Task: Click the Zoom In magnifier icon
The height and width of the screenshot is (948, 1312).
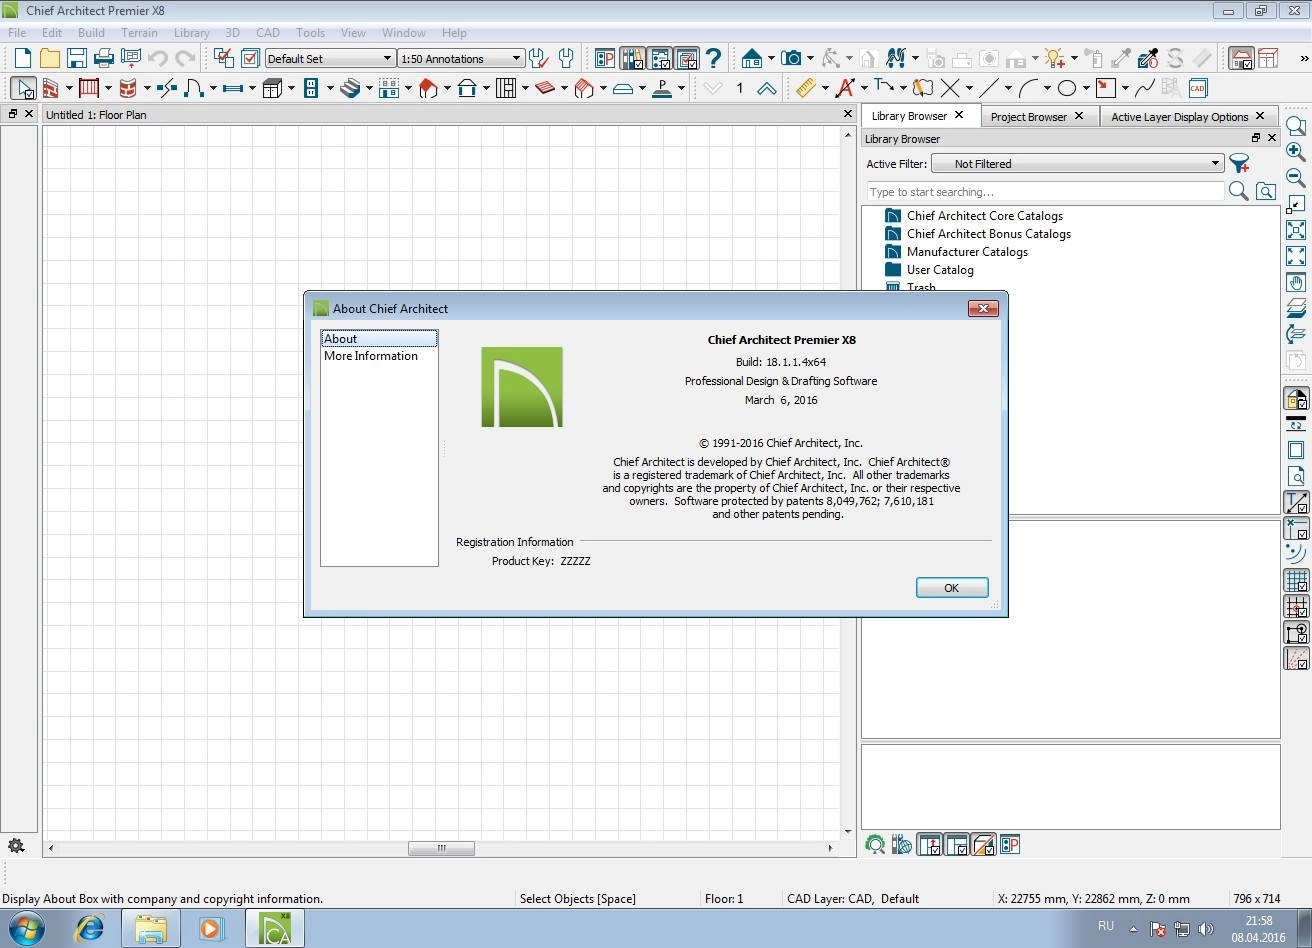Action: [1296, 151]
